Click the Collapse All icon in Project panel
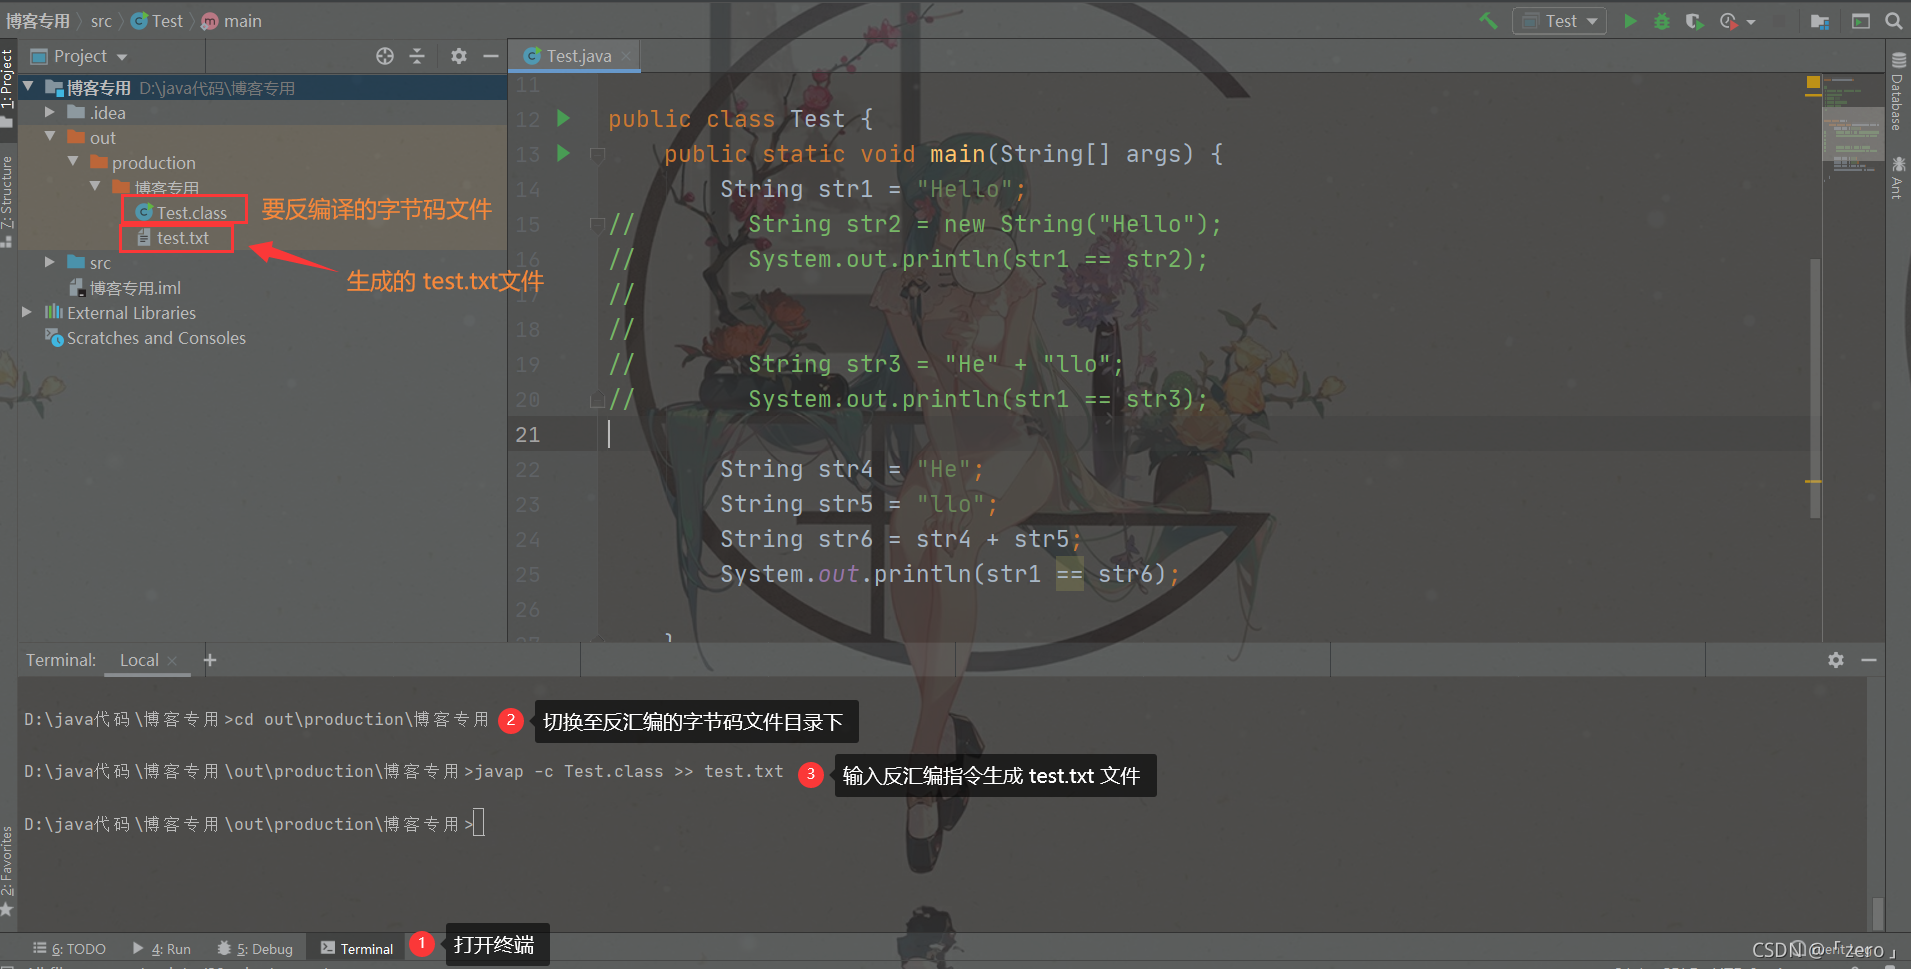Screen dimensions: 1911x969 coord(417,56)
